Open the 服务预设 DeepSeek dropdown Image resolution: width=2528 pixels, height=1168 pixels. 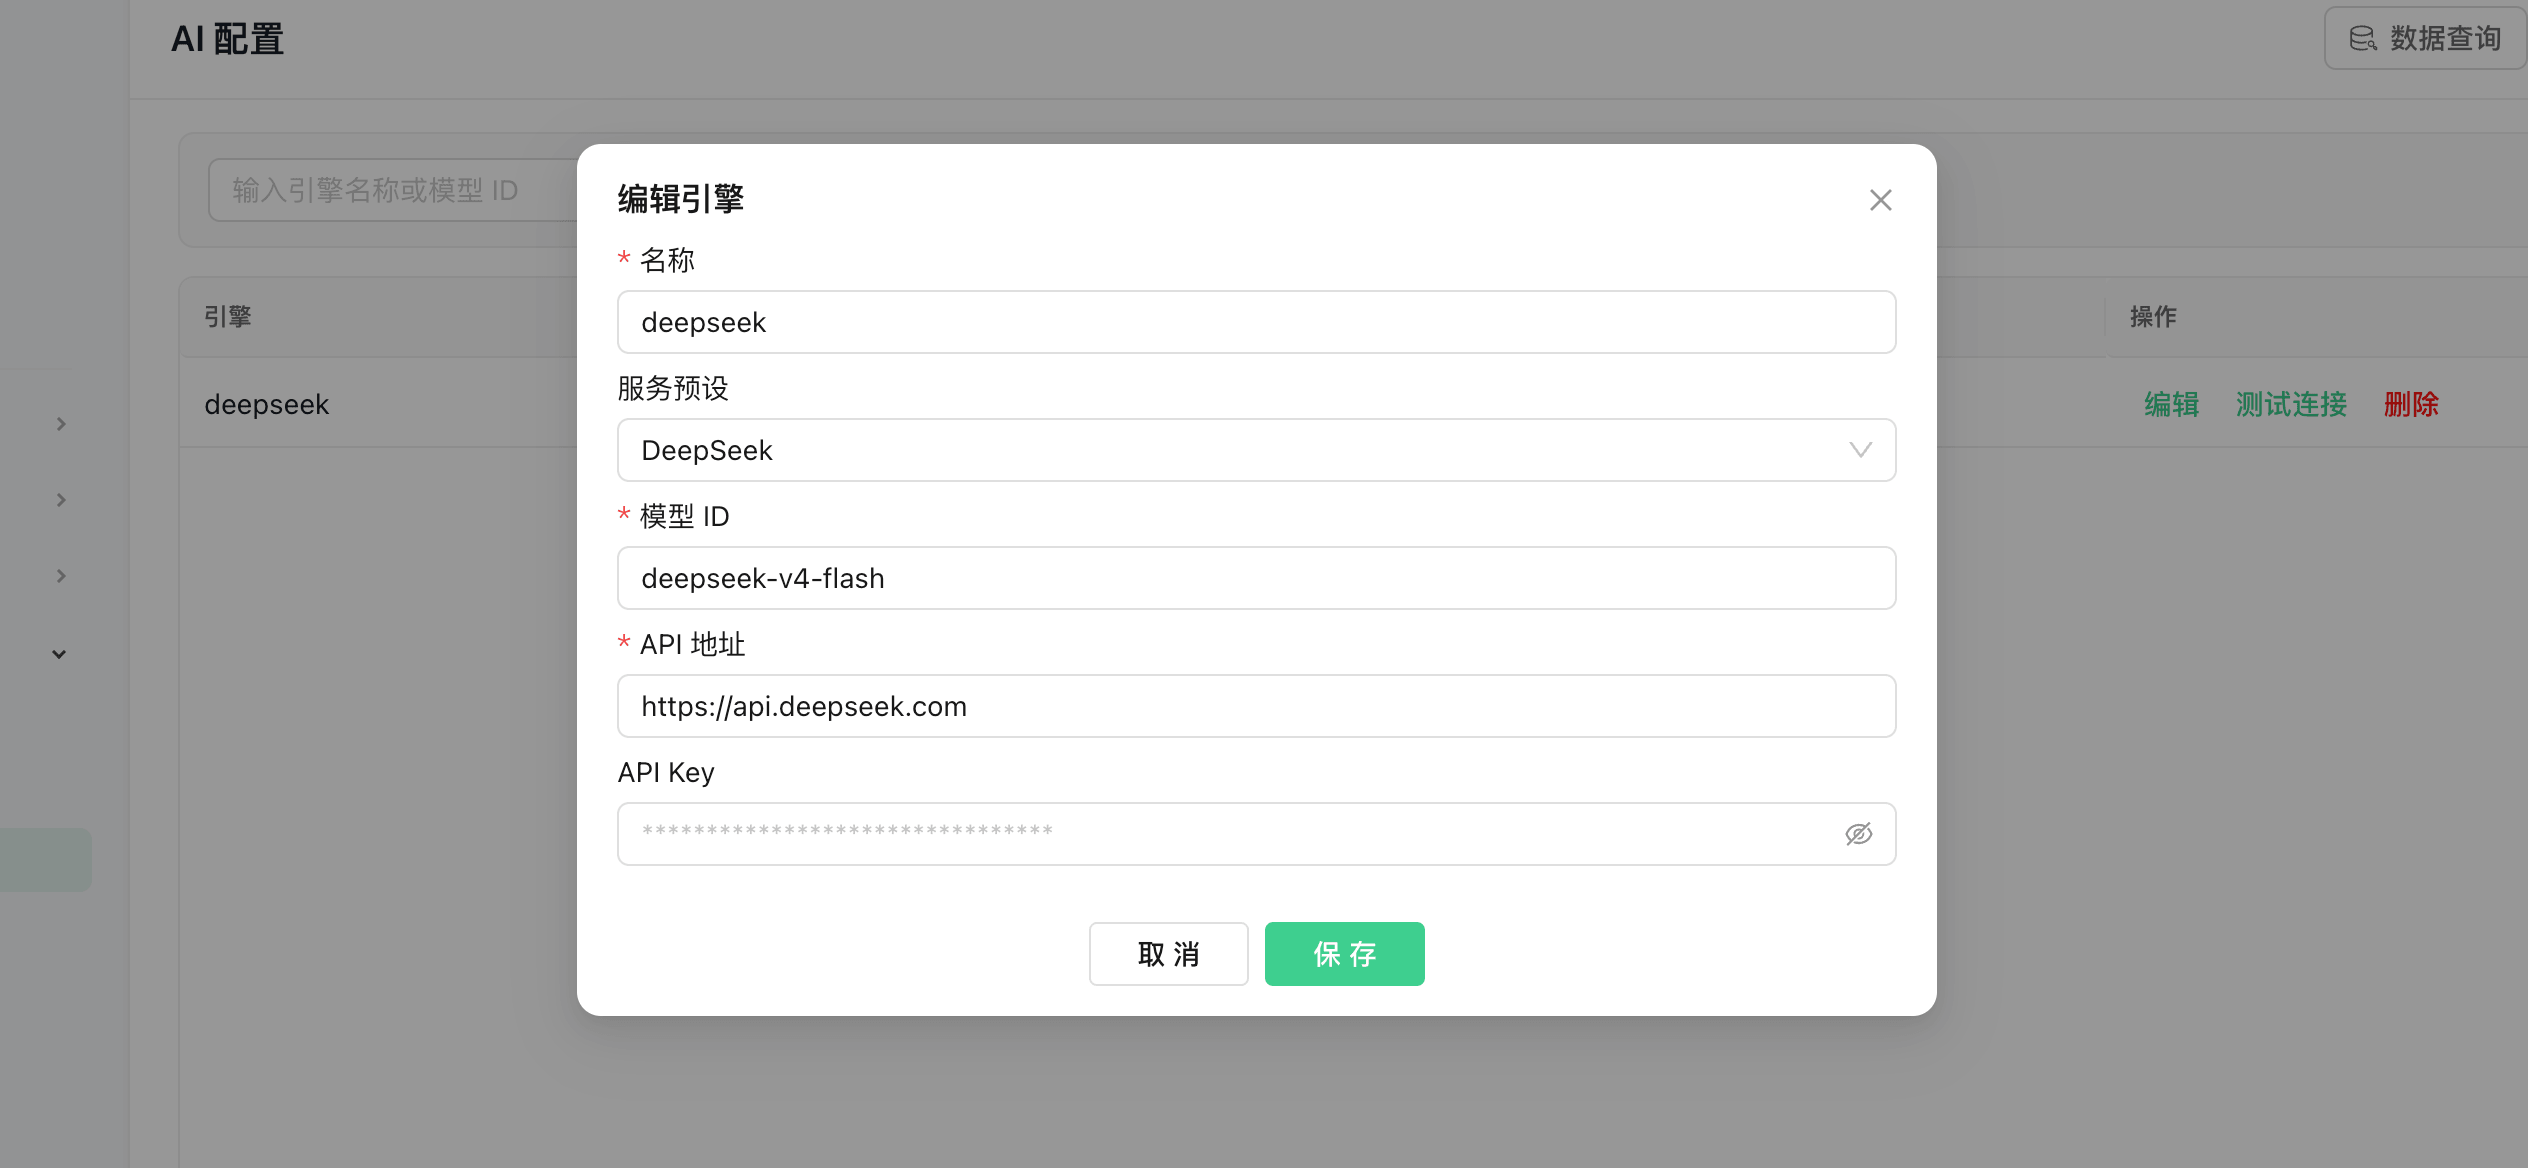click(1256, 450)
